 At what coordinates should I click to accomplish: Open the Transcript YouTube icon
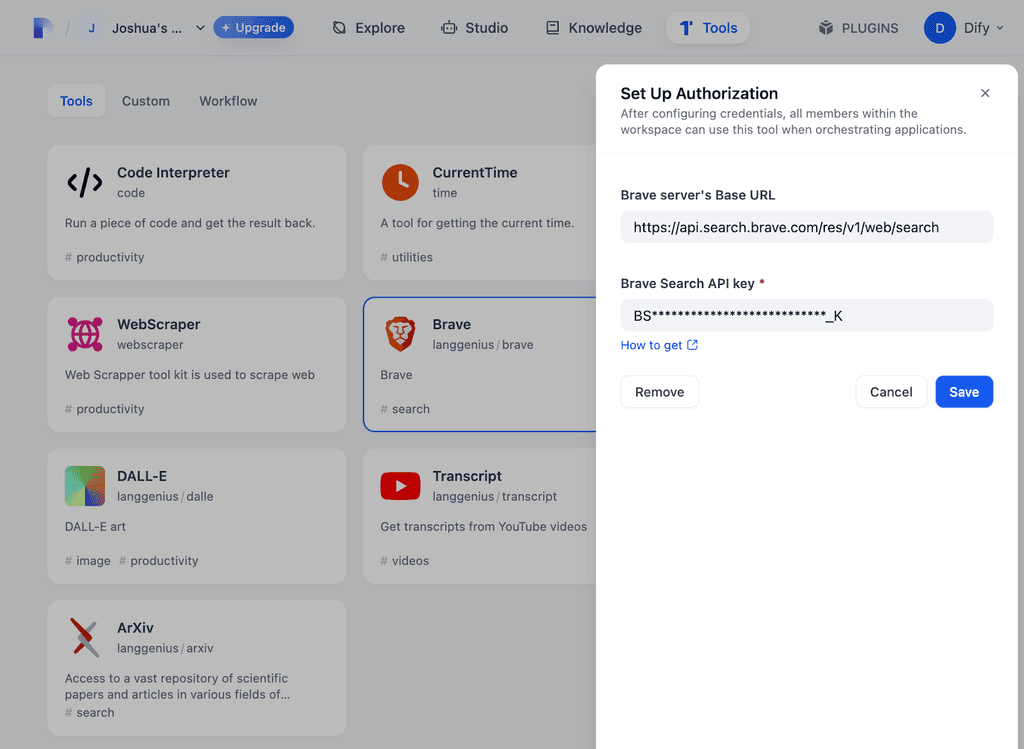click(400, 487)
